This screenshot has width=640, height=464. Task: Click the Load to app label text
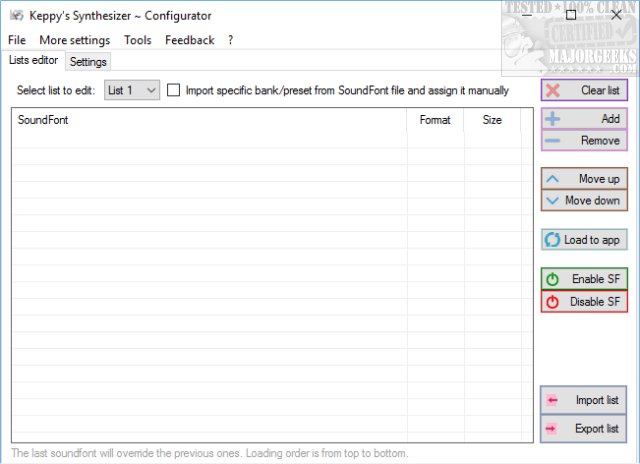(x=592, y=240)
